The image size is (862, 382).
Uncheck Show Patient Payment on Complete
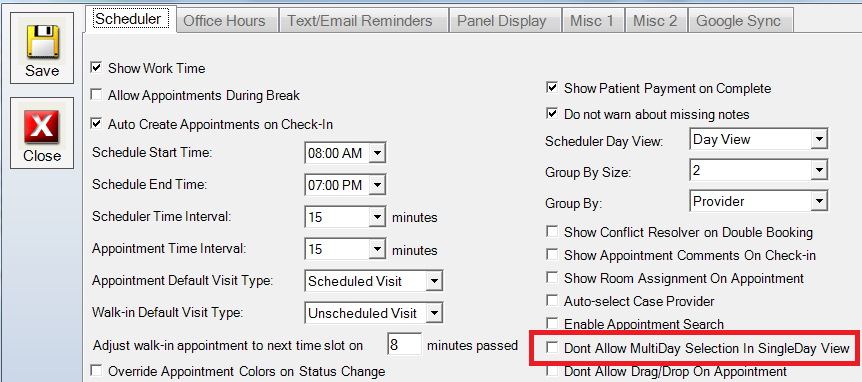(552, 88)
